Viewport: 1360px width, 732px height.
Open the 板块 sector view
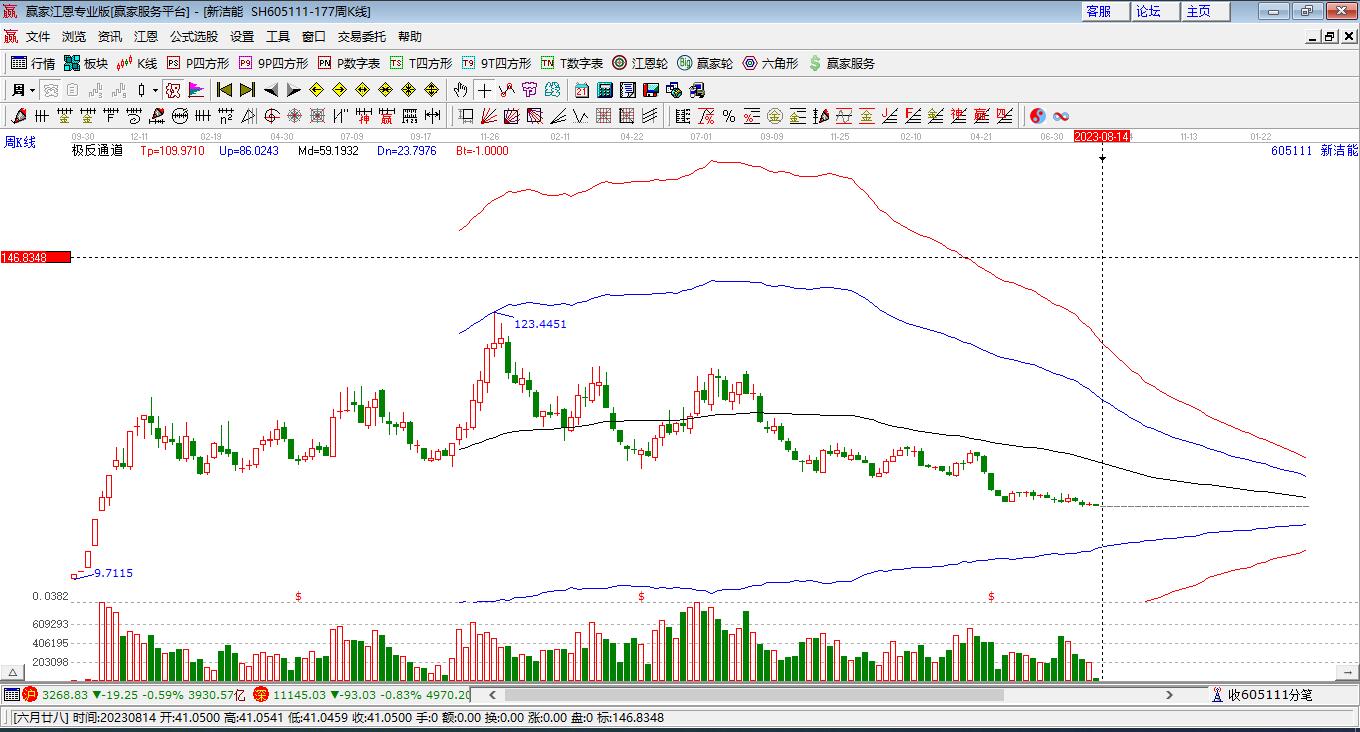point(86,63)
